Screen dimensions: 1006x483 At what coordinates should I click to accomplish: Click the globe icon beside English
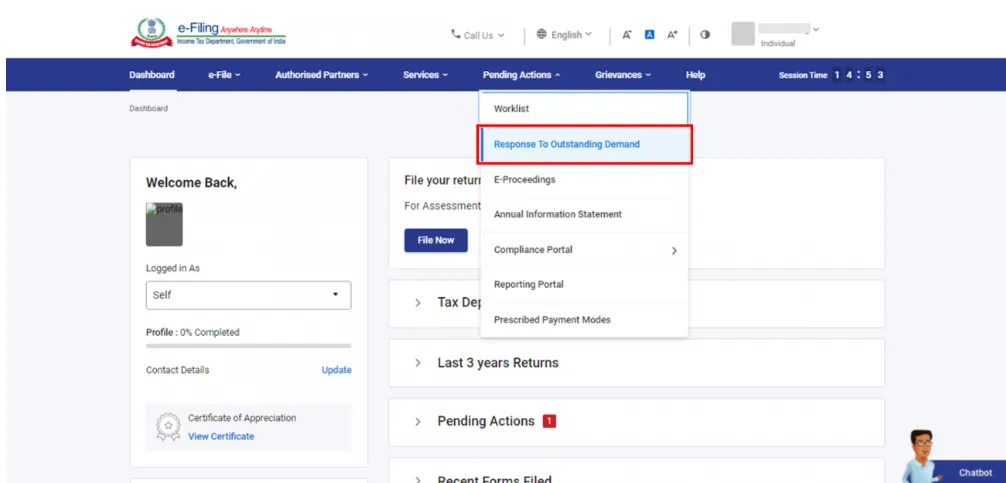coord(541,34)
